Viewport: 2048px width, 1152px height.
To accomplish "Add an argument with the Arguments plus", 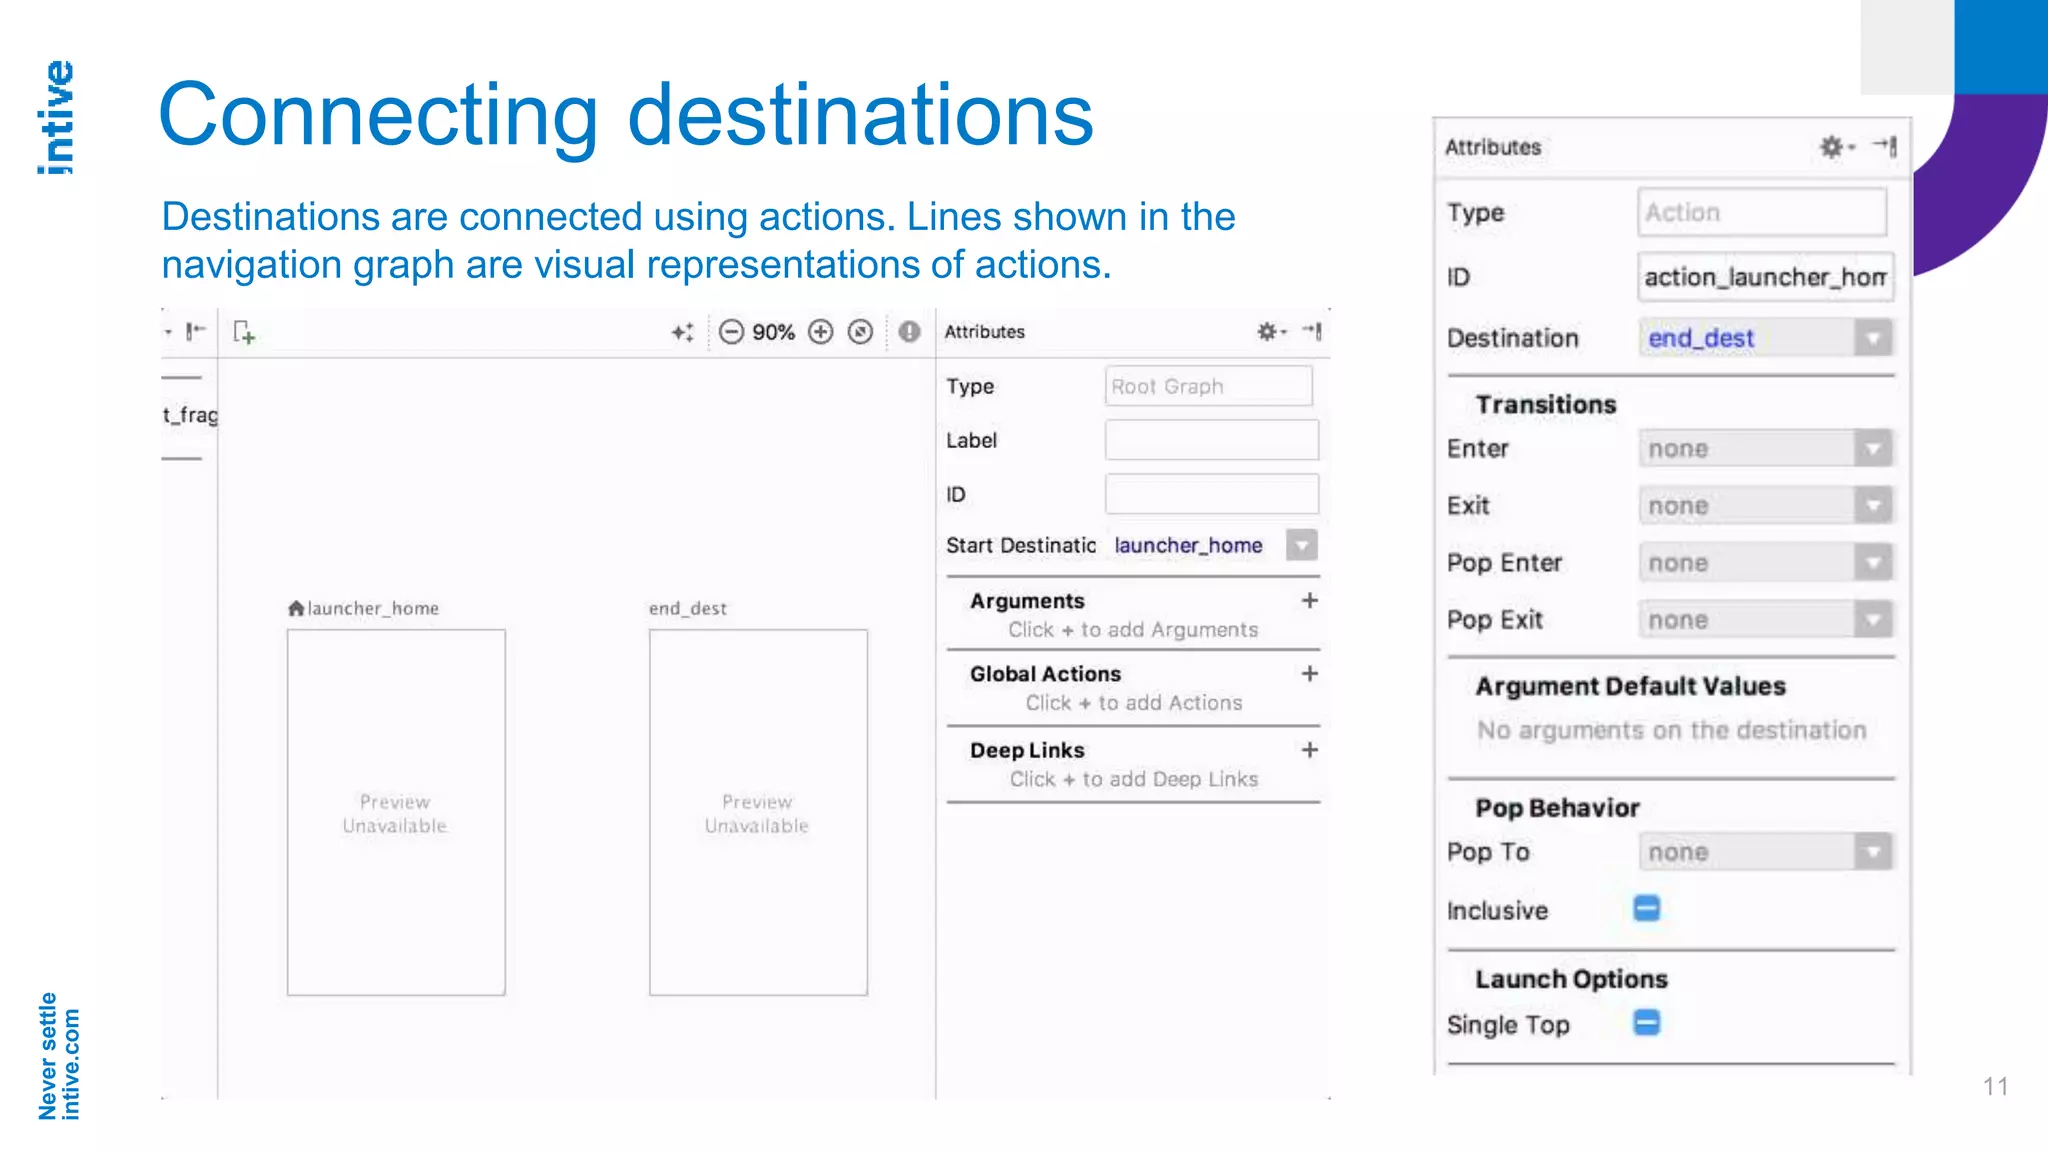I will point(1309,600).
